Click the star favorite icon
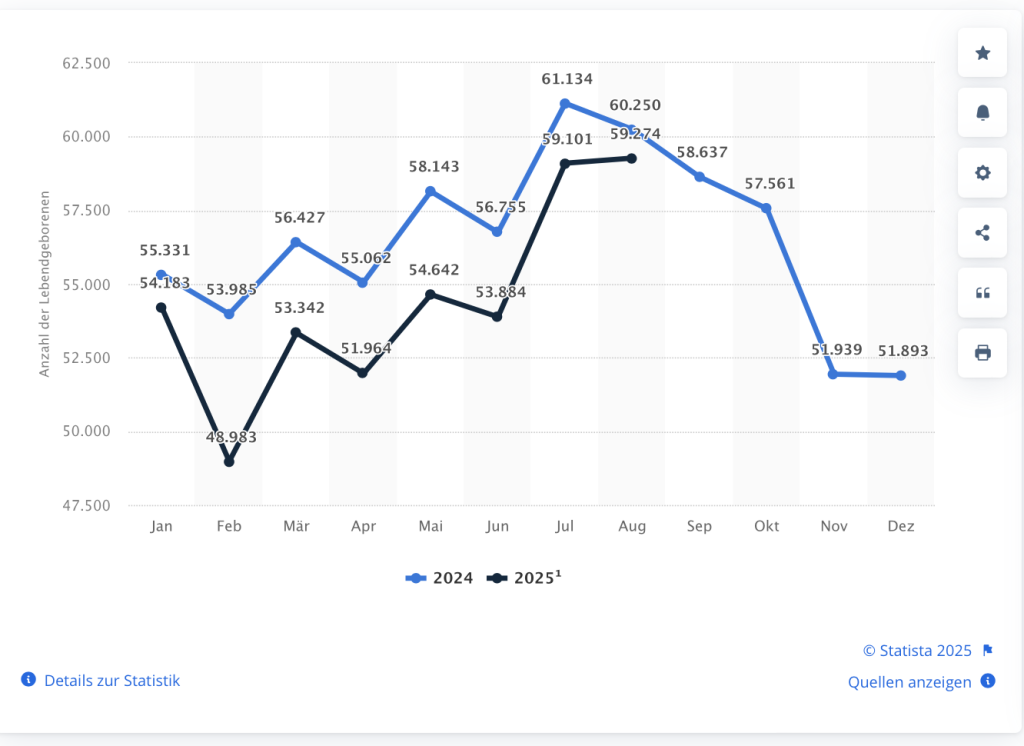This screenshot has height=746, width=1024. coord(982,53)
